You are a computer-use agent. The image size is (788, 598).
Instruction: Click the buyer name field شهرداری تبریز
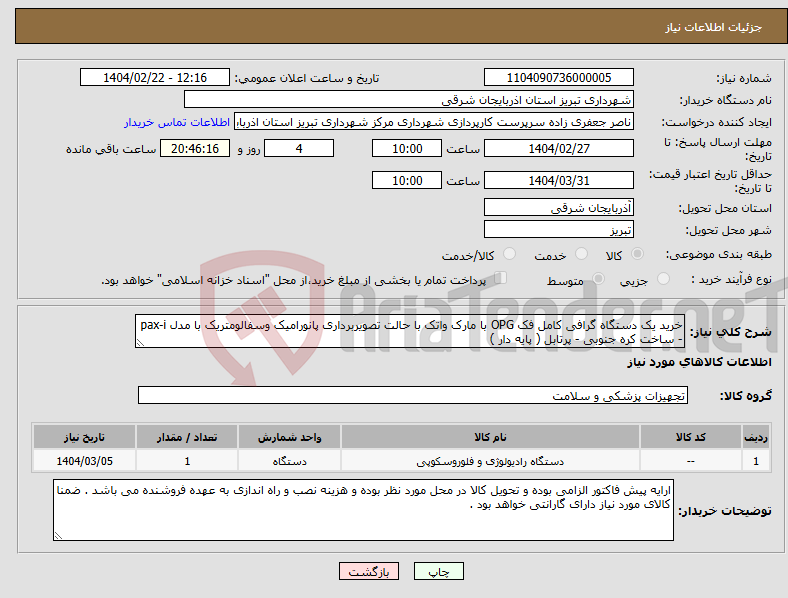(x=409, y=99)
